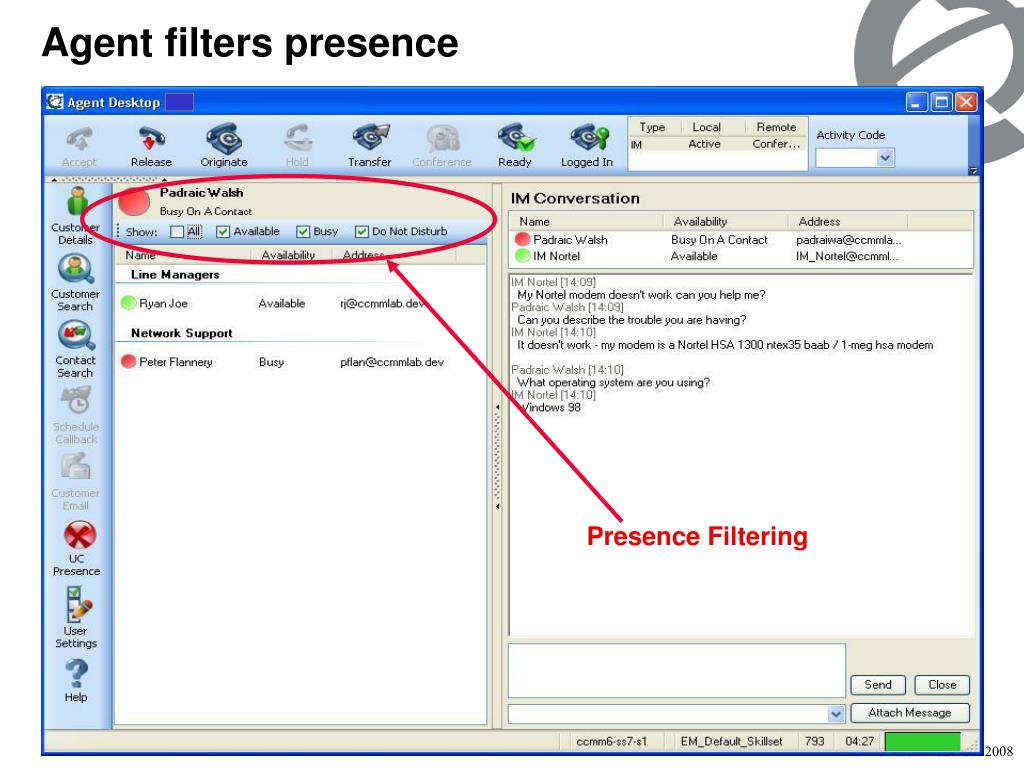
Task: Uncheck the Do Not Disturb filter
Action: (362, 232)
